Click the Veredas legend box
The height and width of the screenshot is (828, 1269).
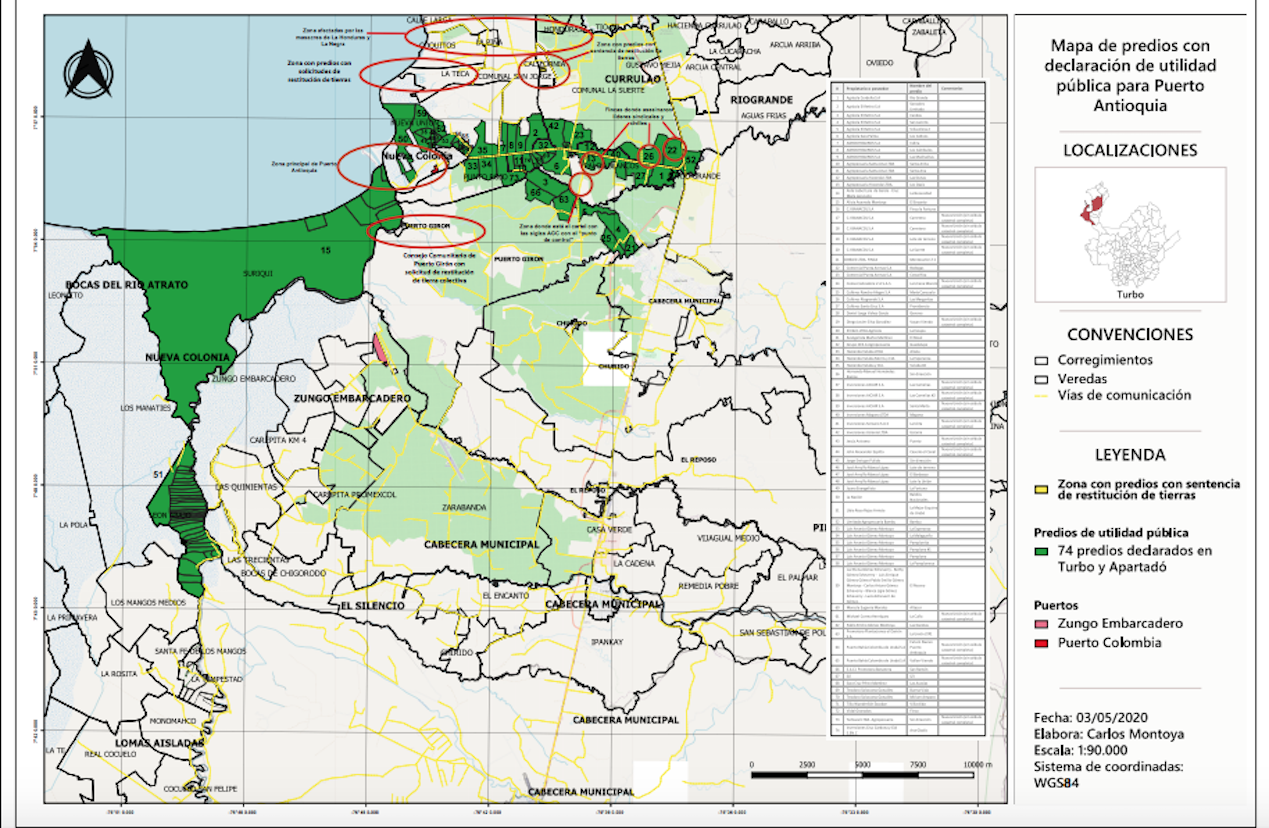tap(1041, 378)
